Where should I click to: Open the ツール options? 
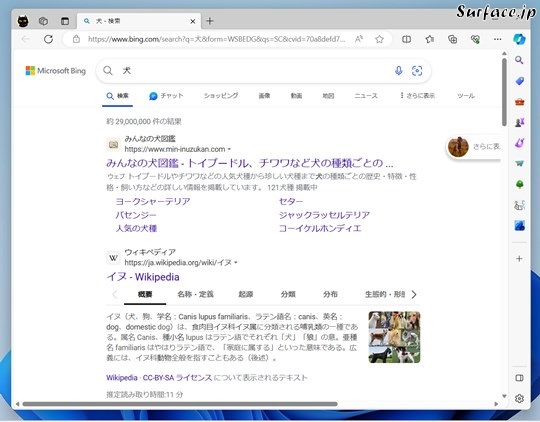466,96
